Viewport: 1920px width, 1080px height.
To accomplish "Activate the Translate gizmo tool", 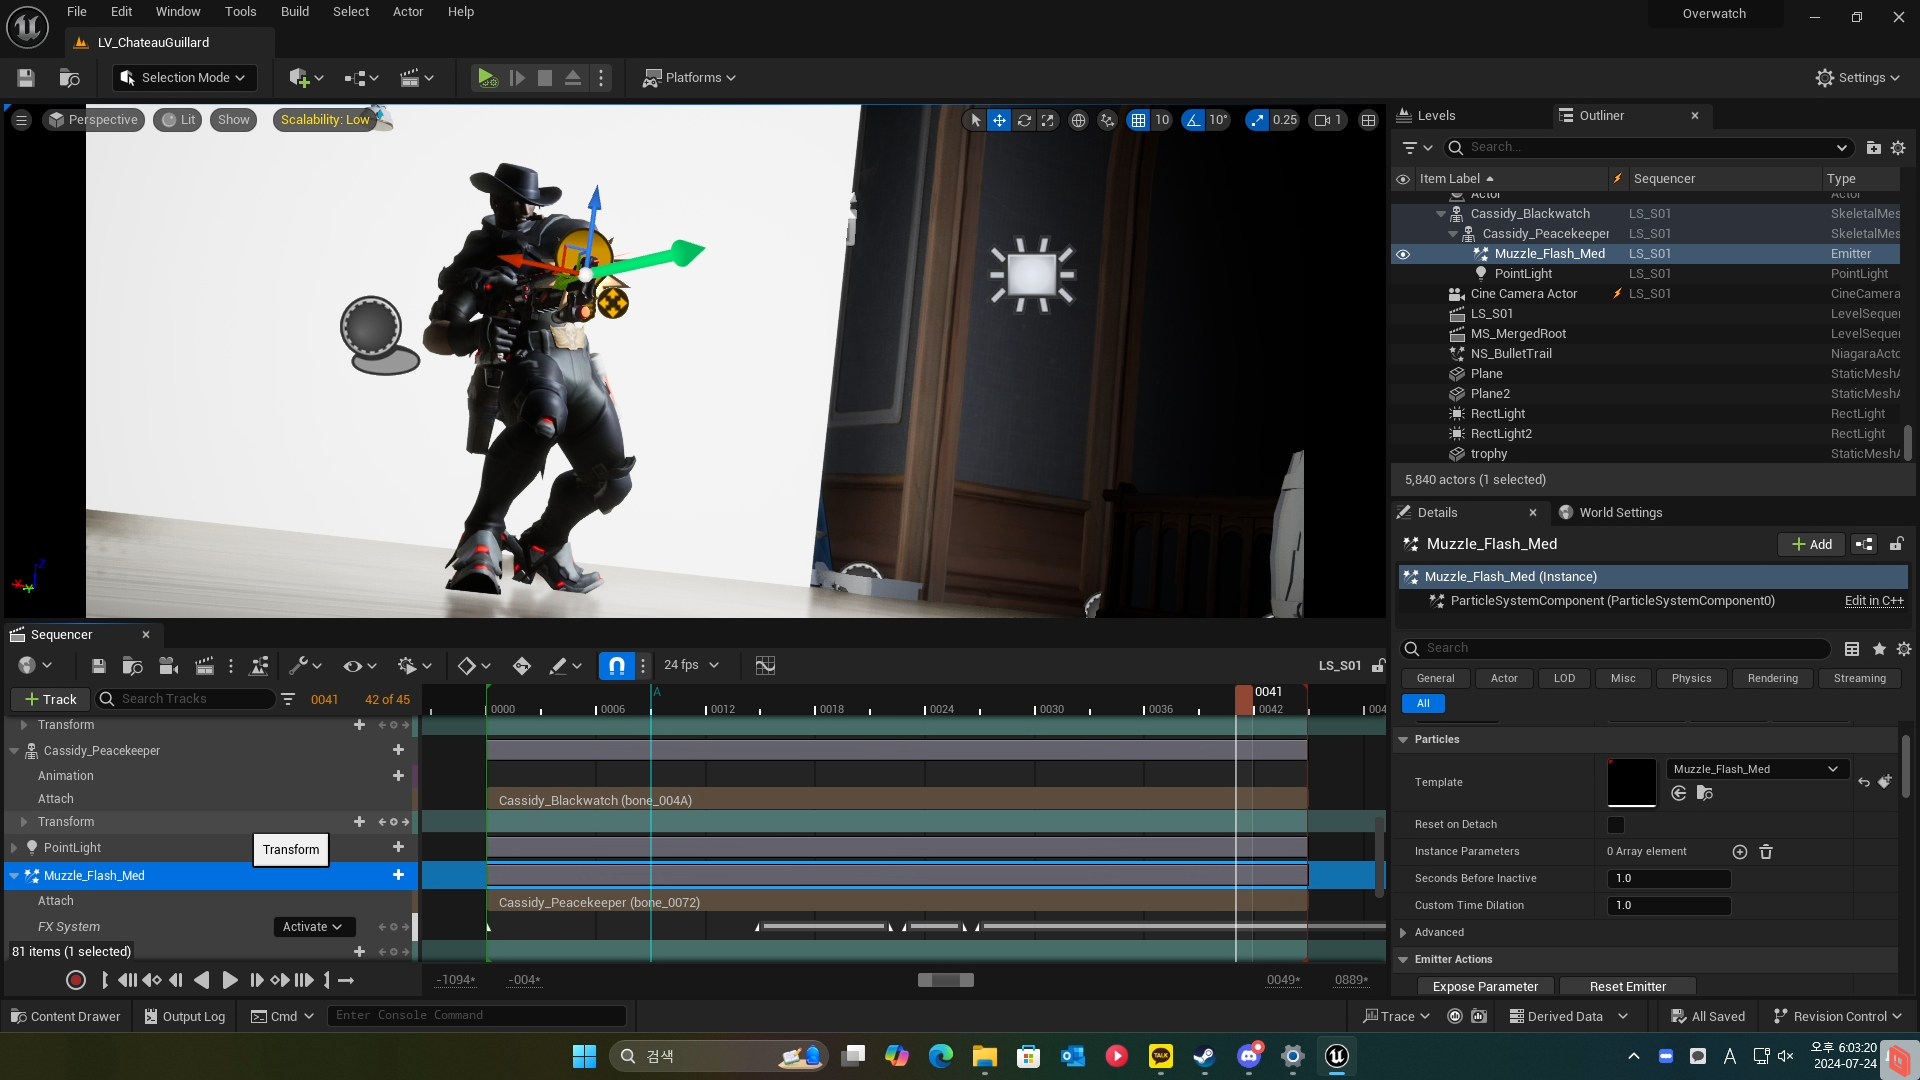I will tap(999, 120).
